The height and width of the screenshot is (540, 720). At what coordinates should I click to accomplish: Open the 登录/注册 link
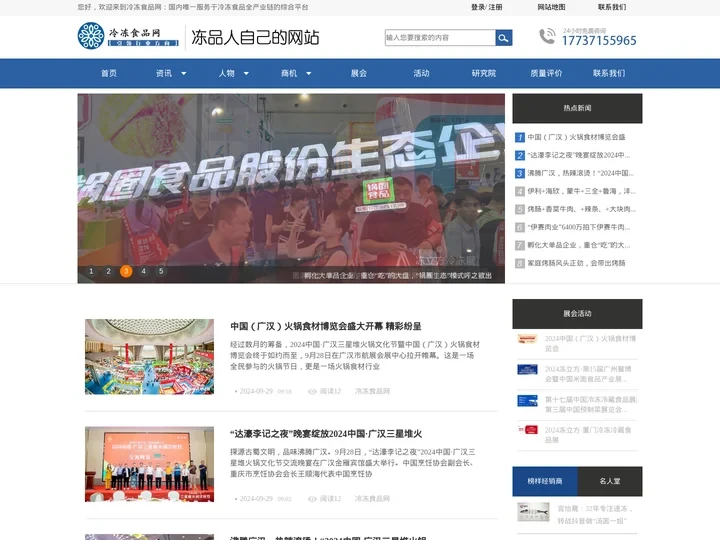pyautogui.click(x=486, y=7)
